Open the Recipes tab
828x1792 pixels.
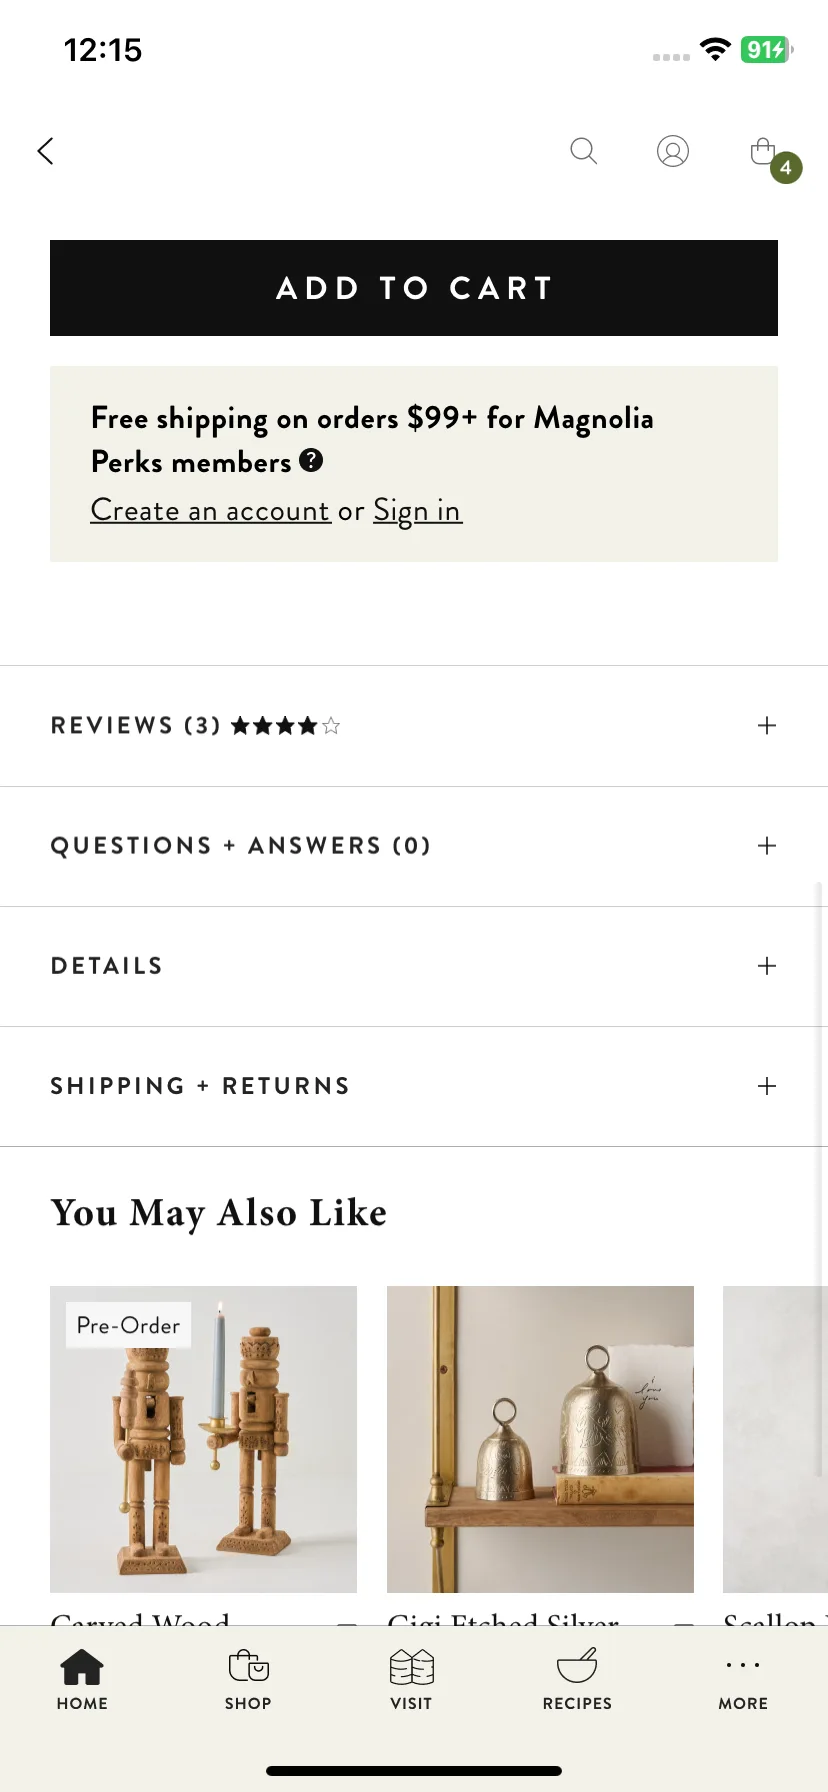(x=577, y=1680)
